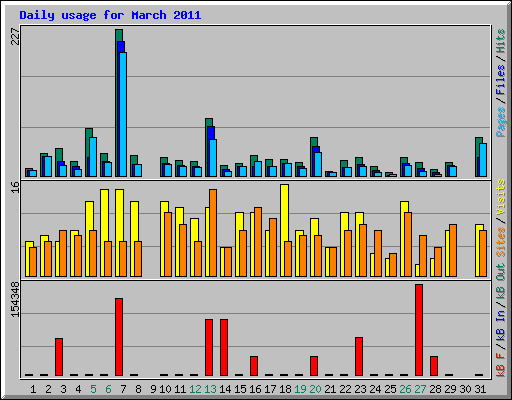Select the tall orange Sites bar for day 13
The height and width of the screenshot is (400, 512).
click(213, 233)
